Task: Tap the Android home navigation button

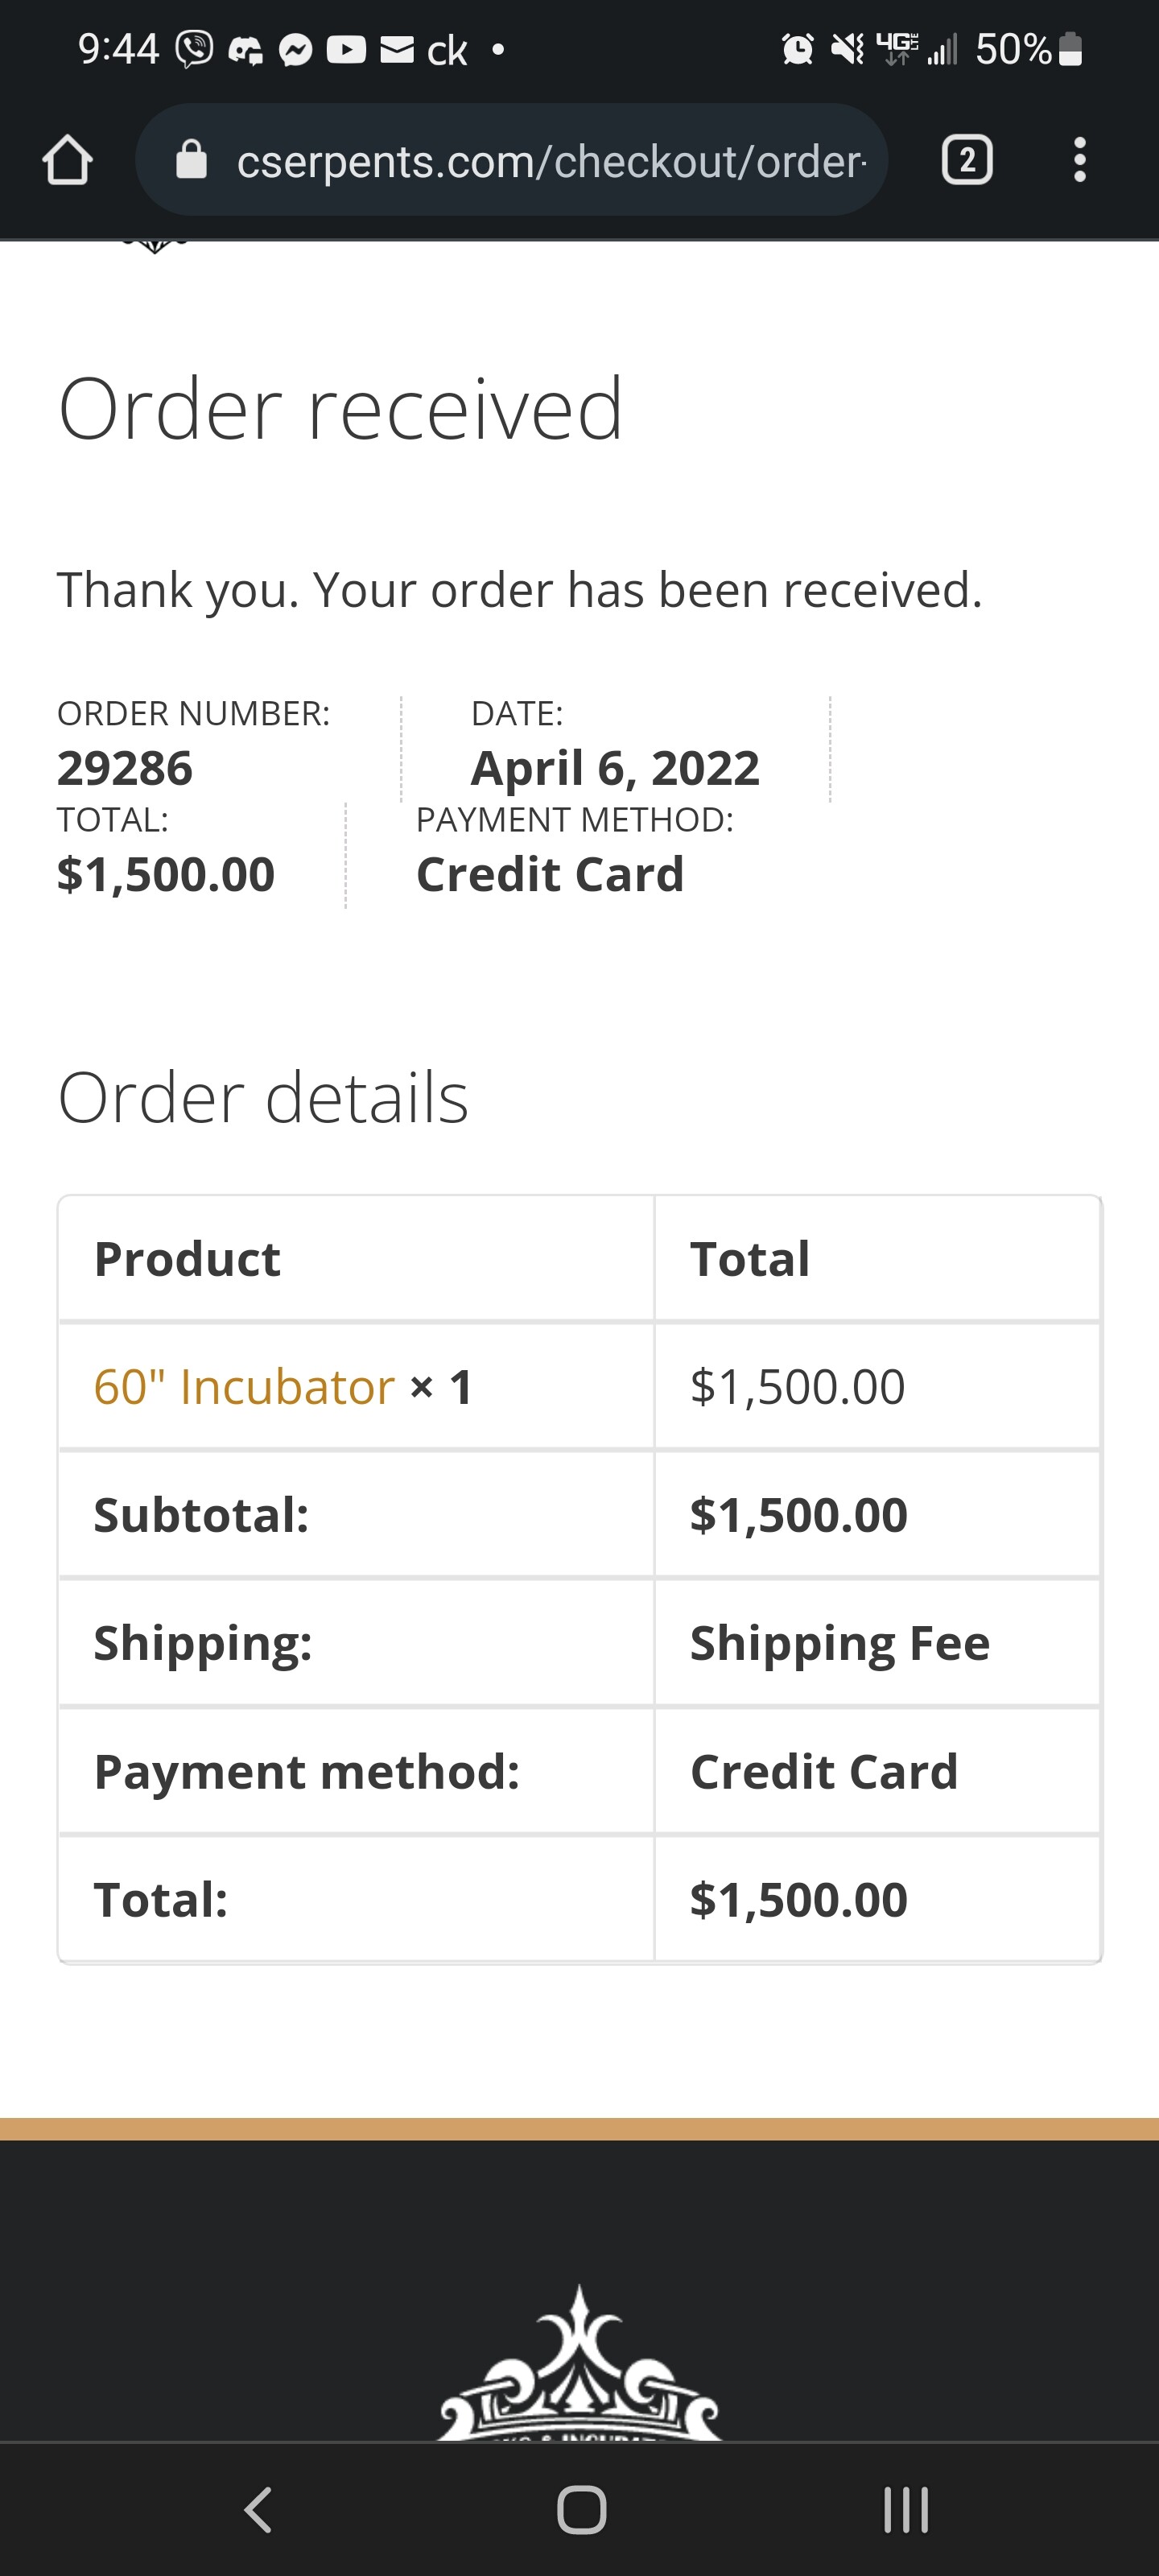Action: pyautogui.click(x=581, y=2509)
